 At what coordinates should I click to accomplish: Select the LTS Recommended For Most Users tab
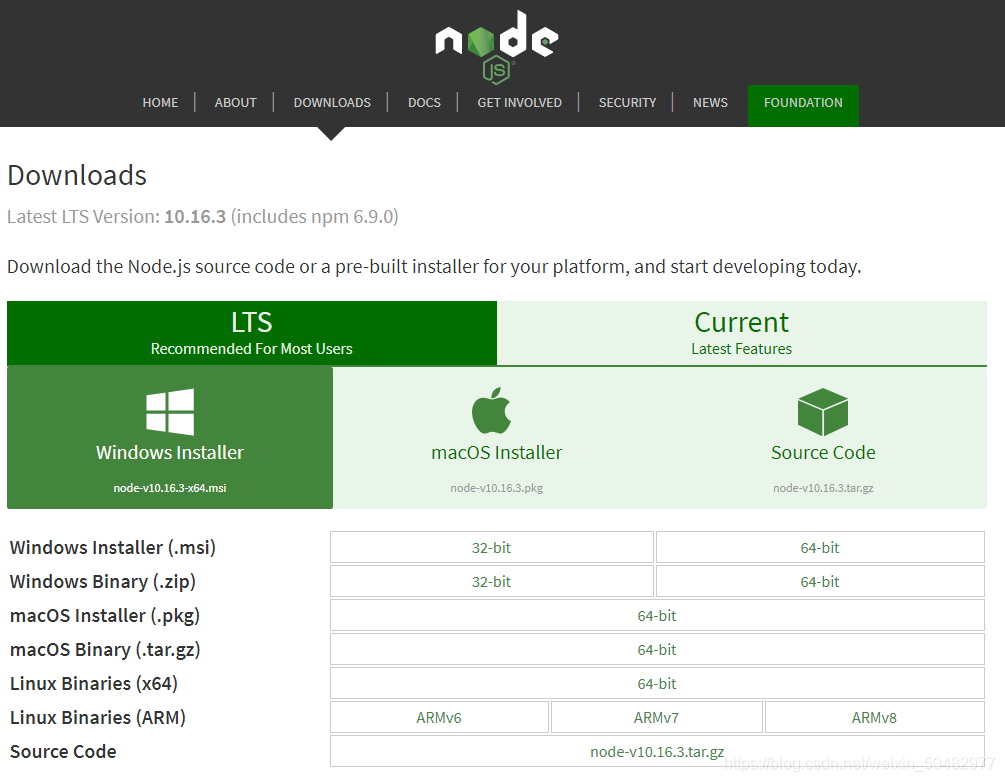(x=252, y=333)
